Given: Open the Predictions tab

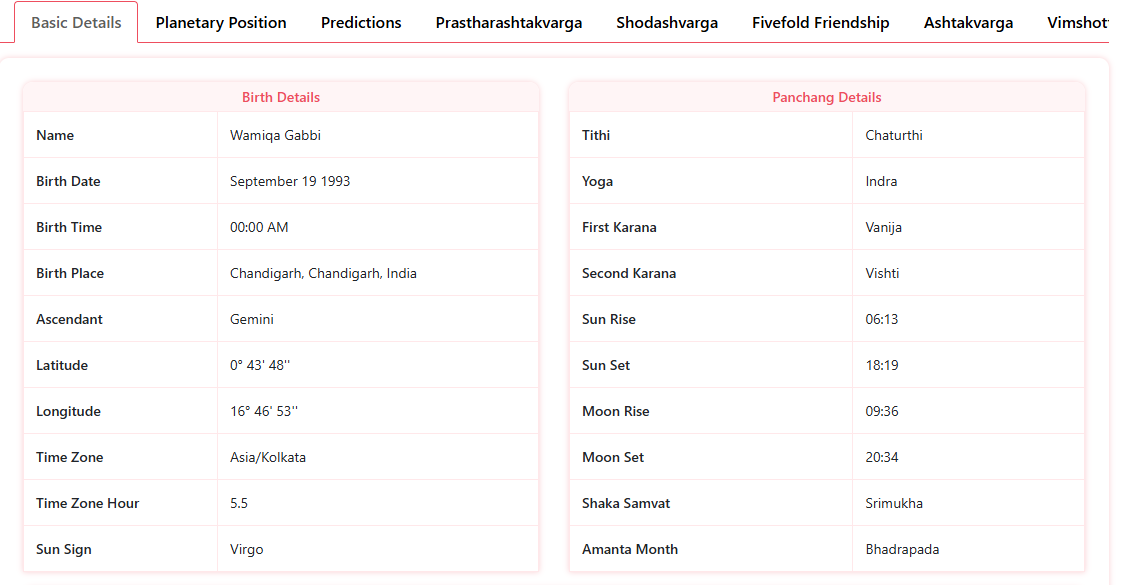Looking at the screenshot, I should 361,22.
